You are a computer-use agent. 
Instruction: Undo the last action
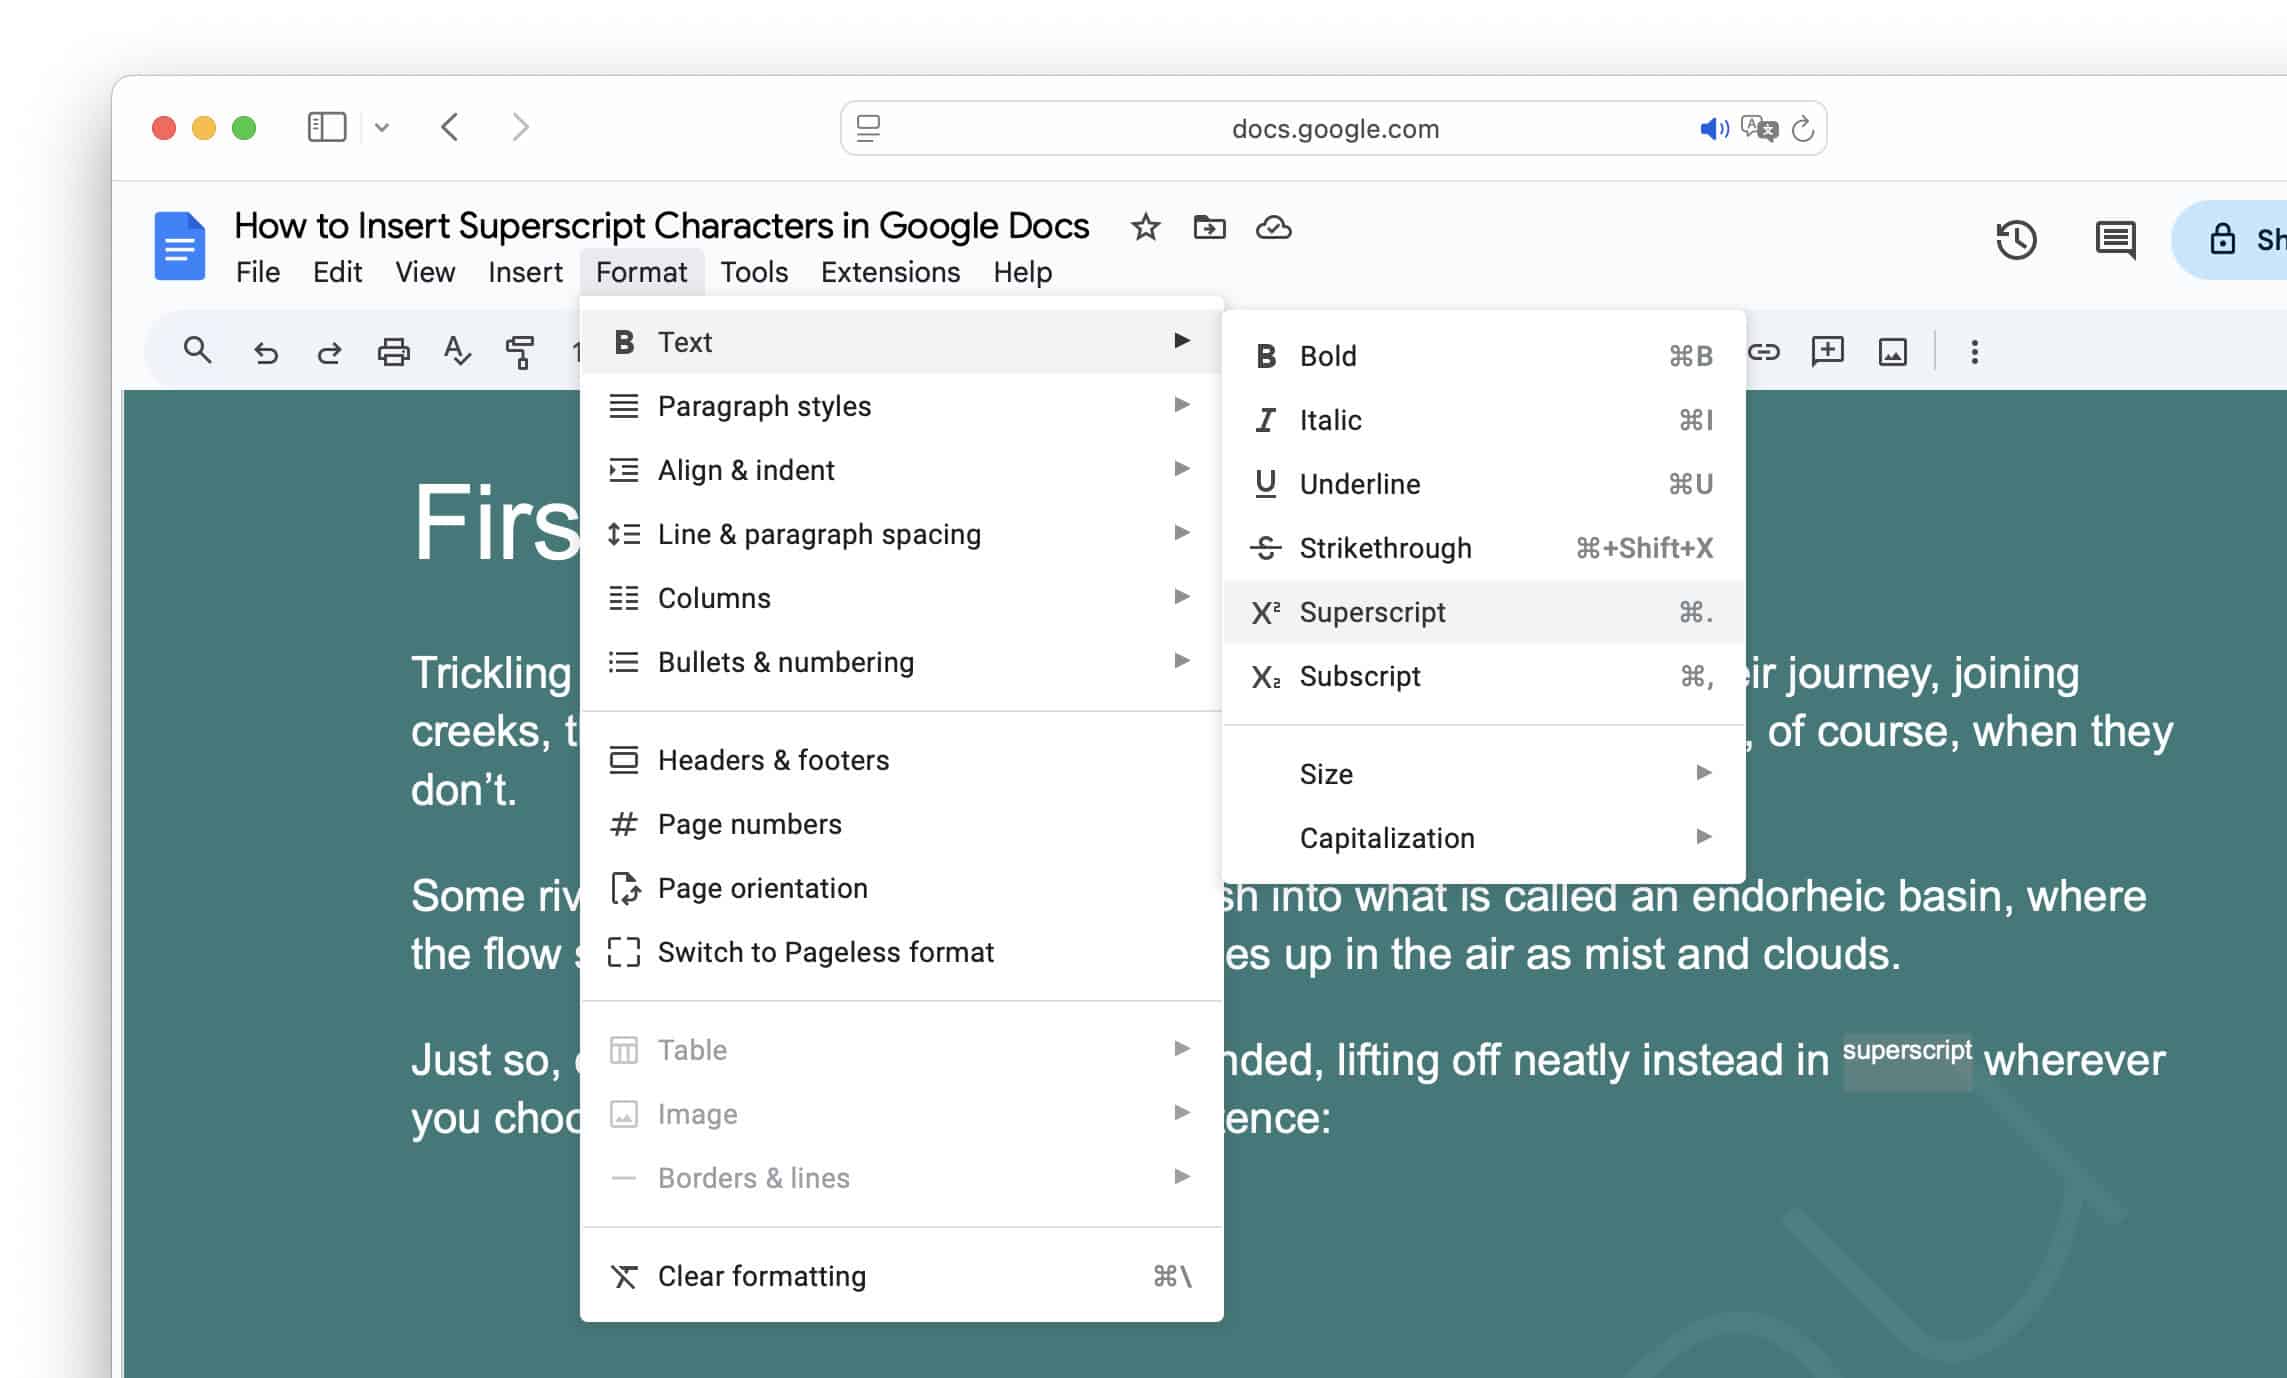pos(265,351)
